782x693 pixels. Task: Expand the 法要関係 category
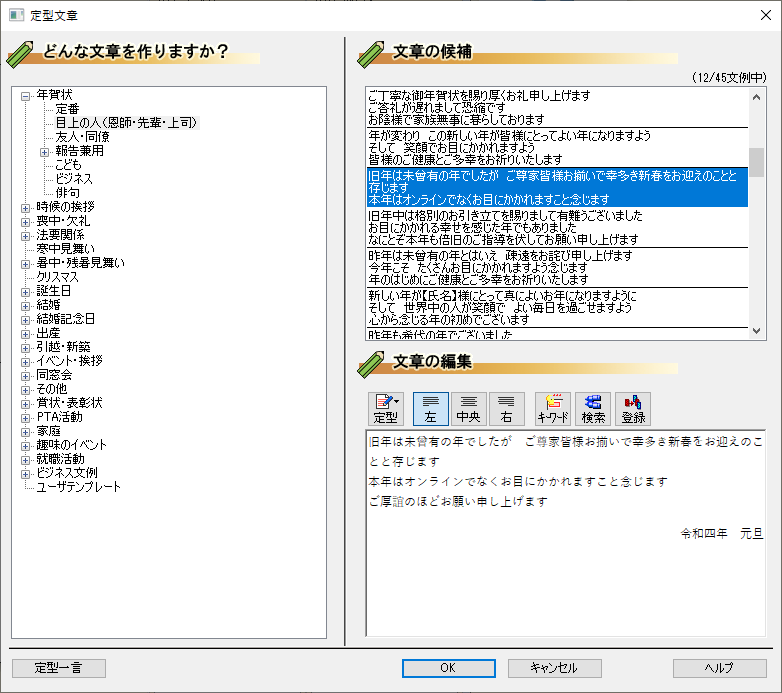tap(25, 236)
